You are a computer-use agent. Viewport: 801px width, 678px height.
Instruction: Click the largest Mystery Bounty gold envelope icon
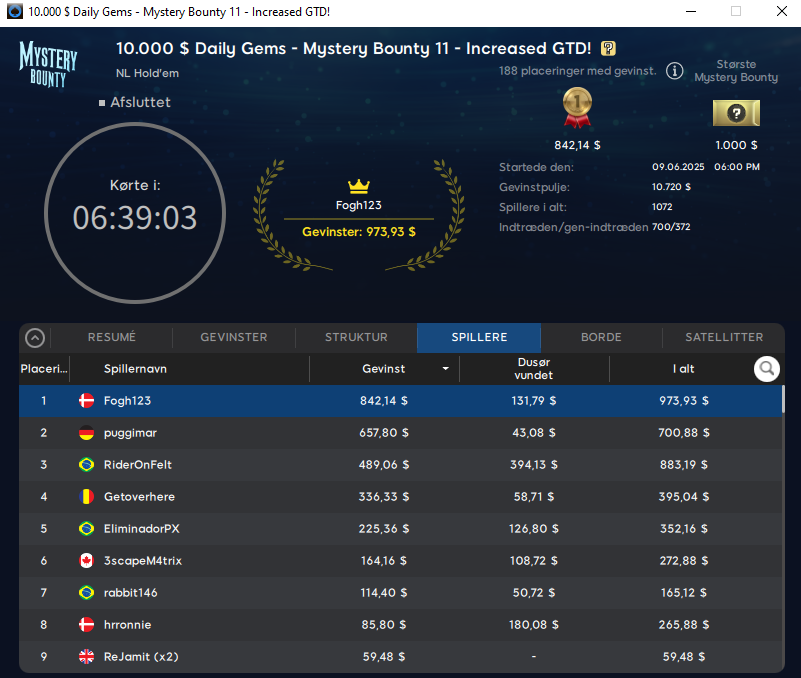(x=736, y=113)
